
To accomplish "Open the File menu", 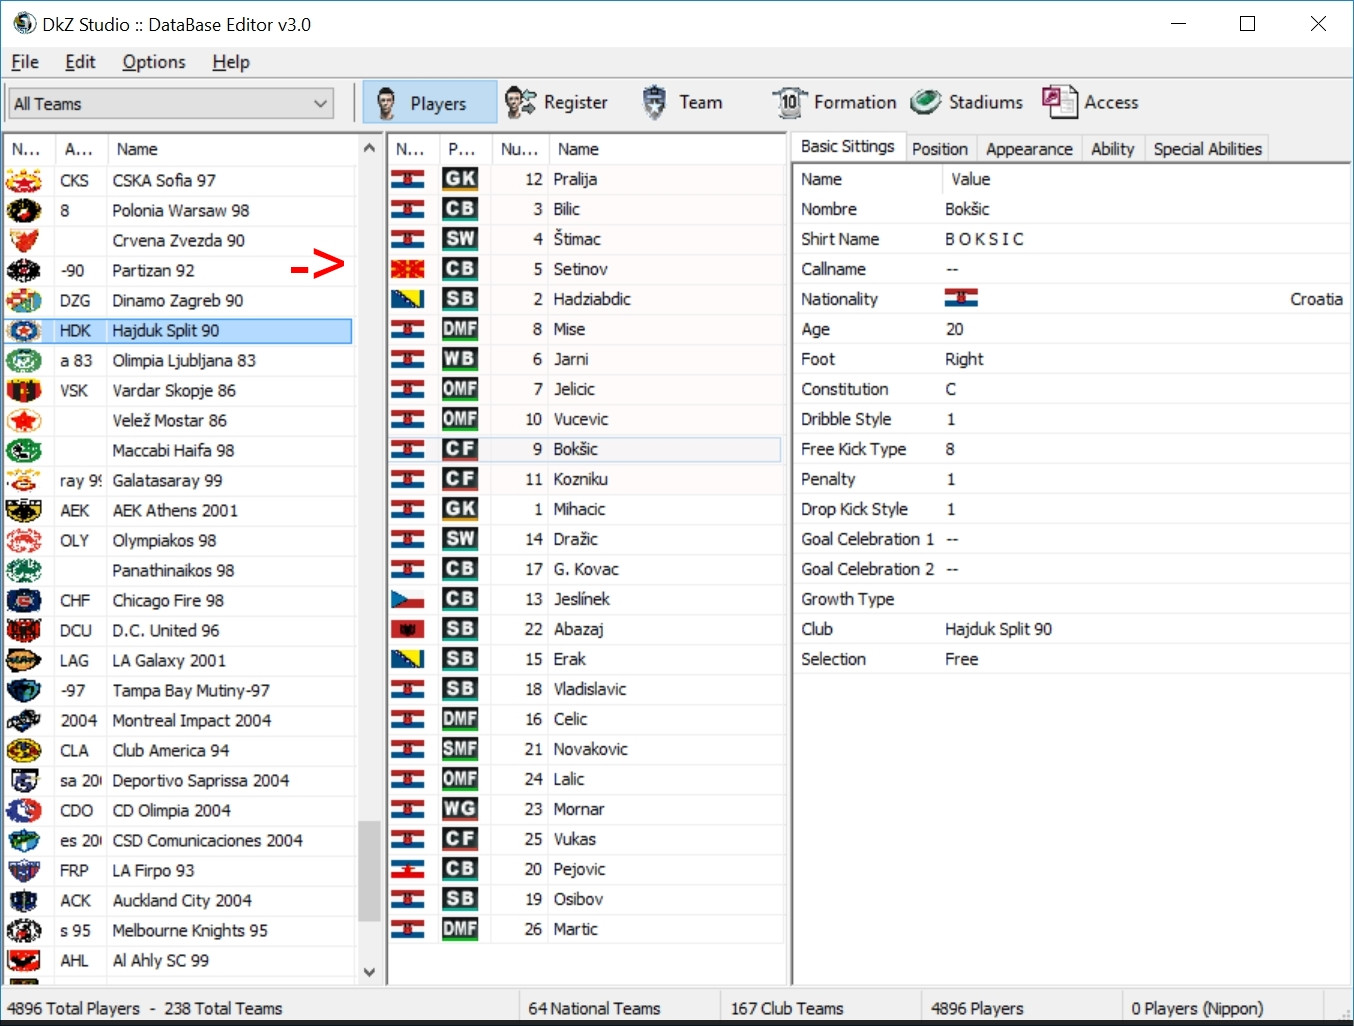I will (25, 62).
